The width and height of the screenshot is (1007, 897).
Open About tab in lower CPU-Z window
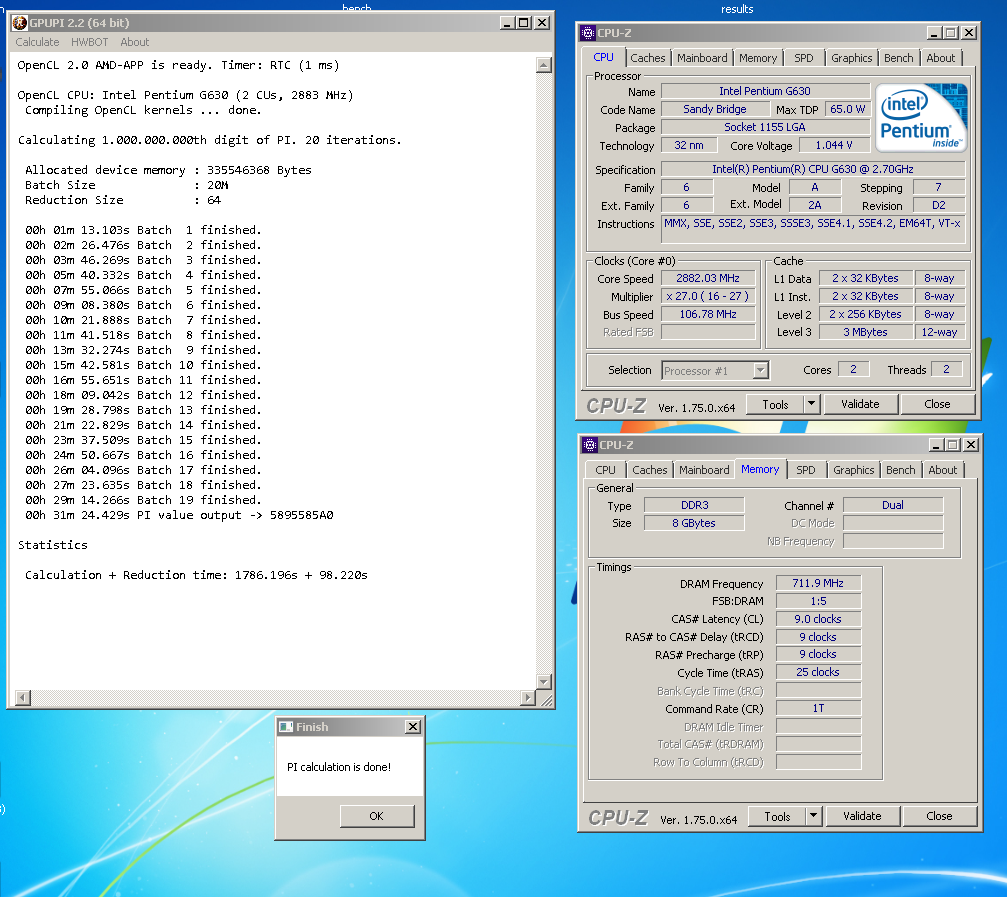942,470
